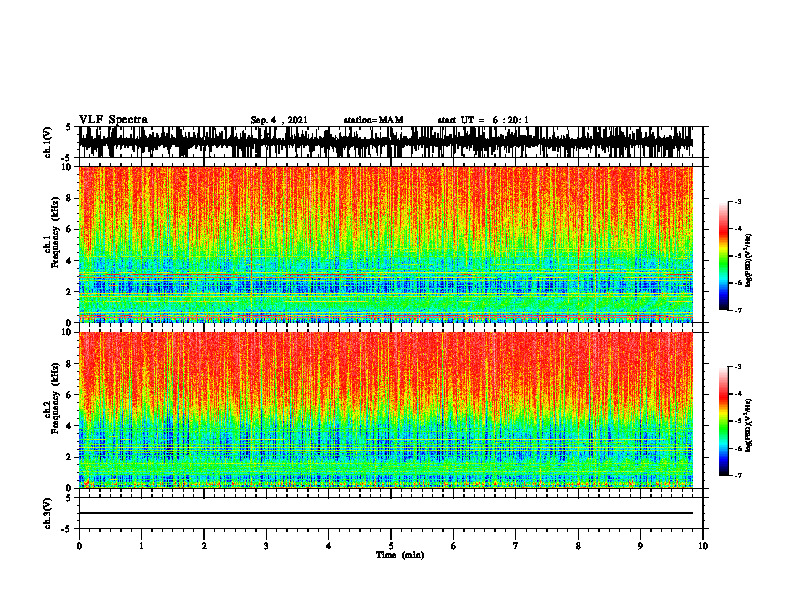This screenshot has height=612, width=792.
Task: Click inside the ch.2 spectrogram panel
Action: pos(386,410)
